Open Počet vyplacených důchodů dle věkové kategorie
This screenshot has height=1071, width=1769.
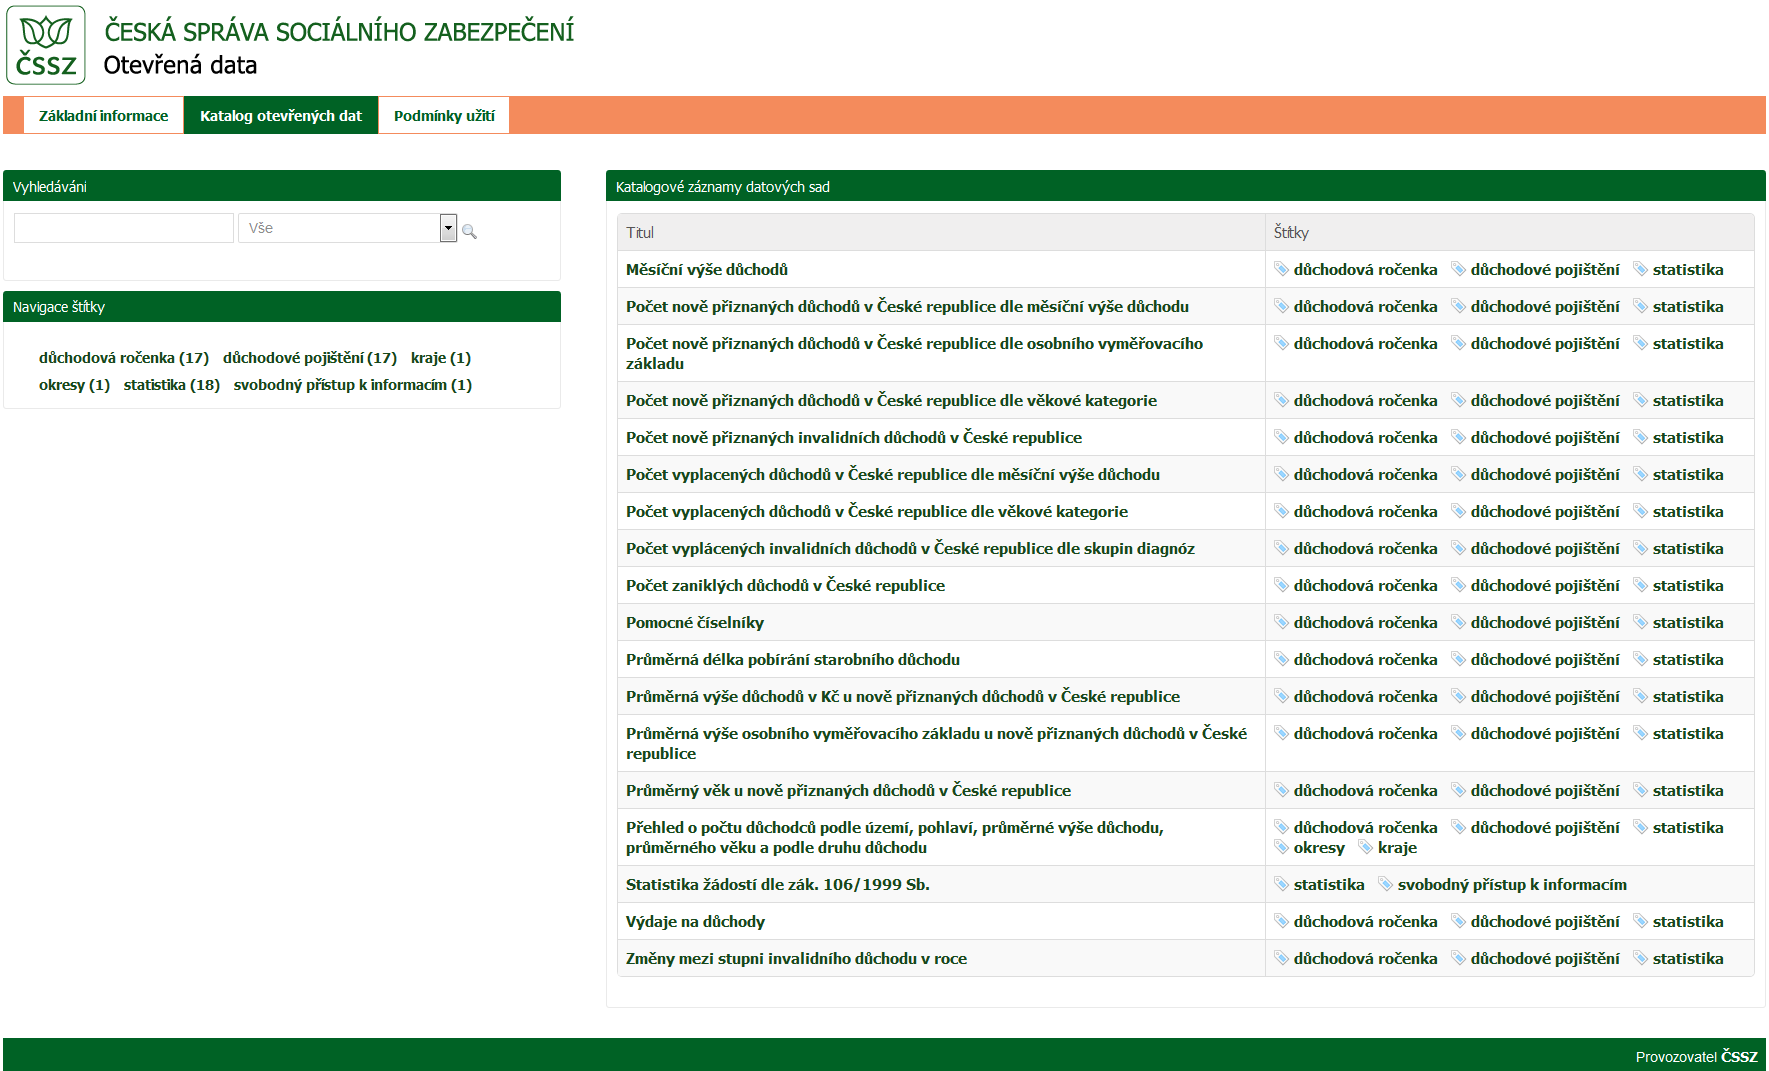coord(877,511)
